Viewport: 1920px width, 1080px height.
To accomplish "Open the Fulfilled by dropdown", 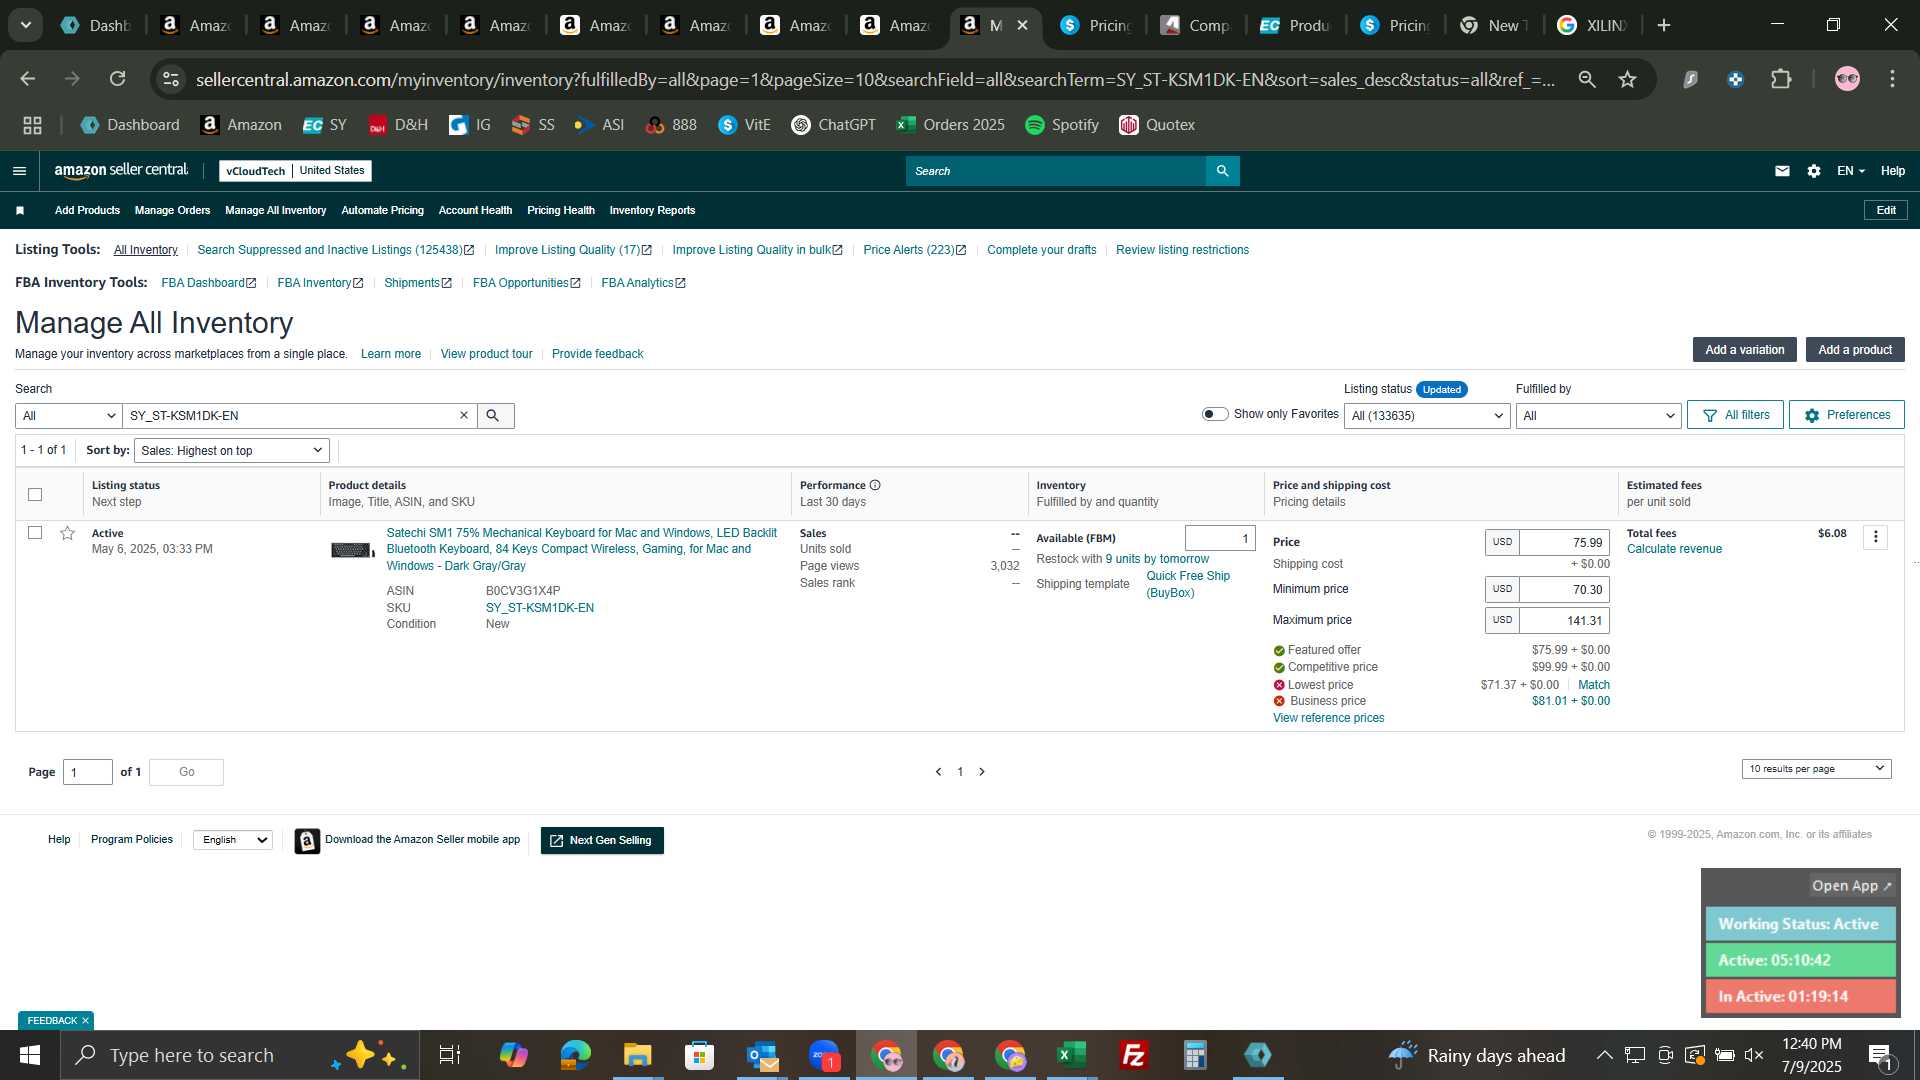I will [1599, 416].
